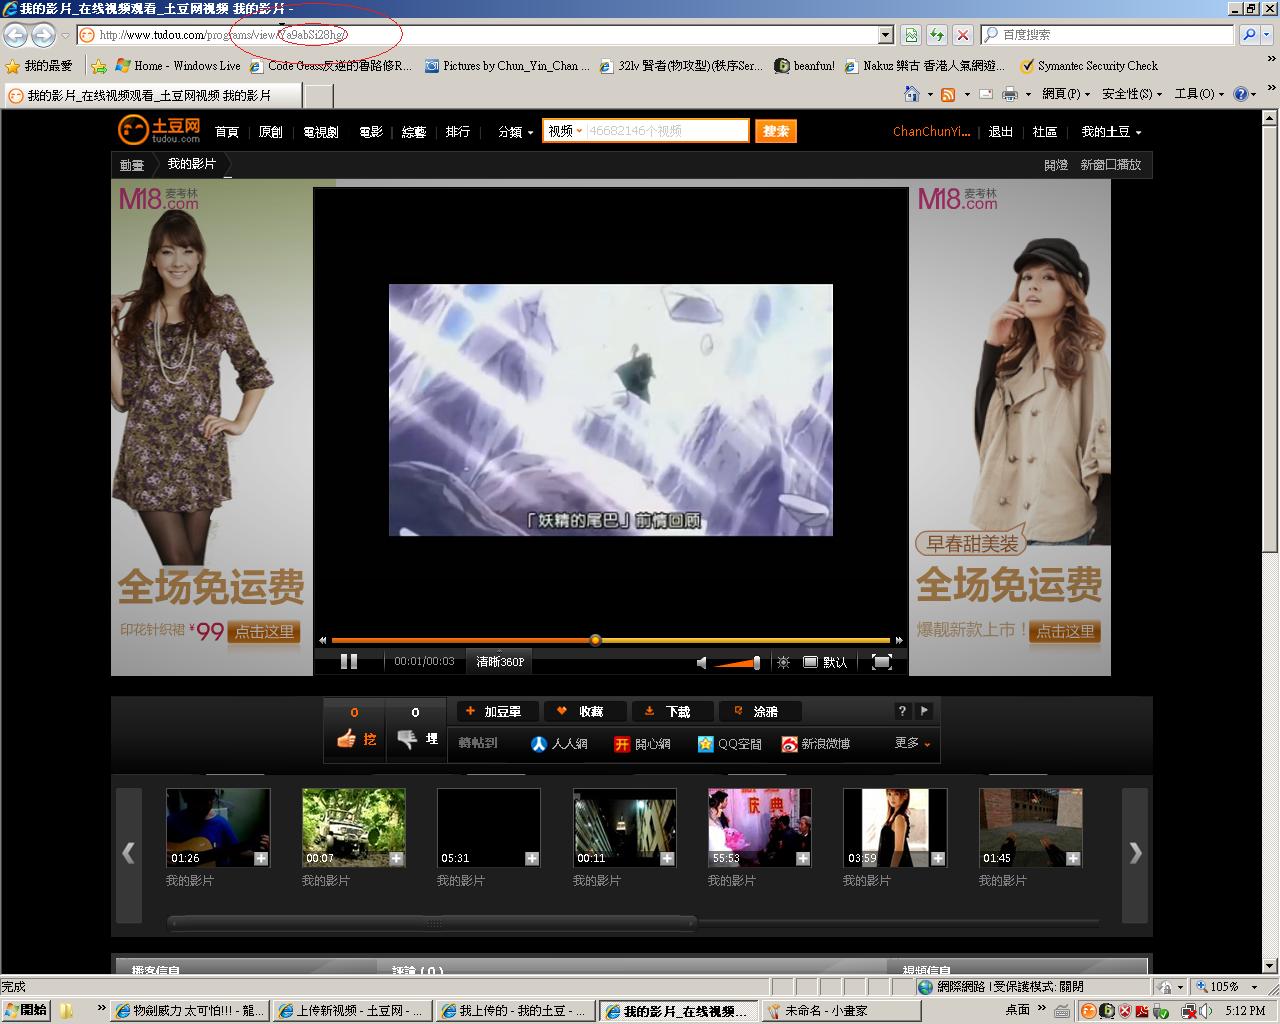Pause the video with the pause button

(349, 661)
